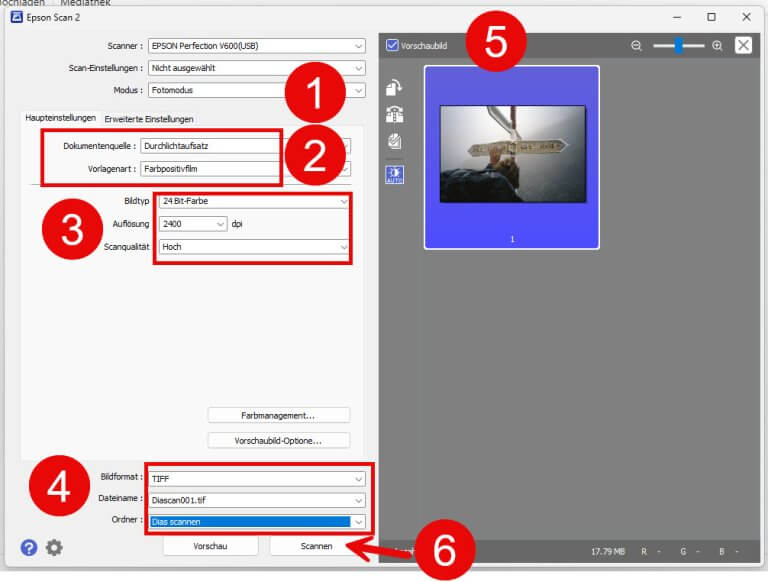Open the Scan-Einstellungen dropdown
Image resolution: width=768 pixels, height=582 pixels.
(x=257, y=68)
